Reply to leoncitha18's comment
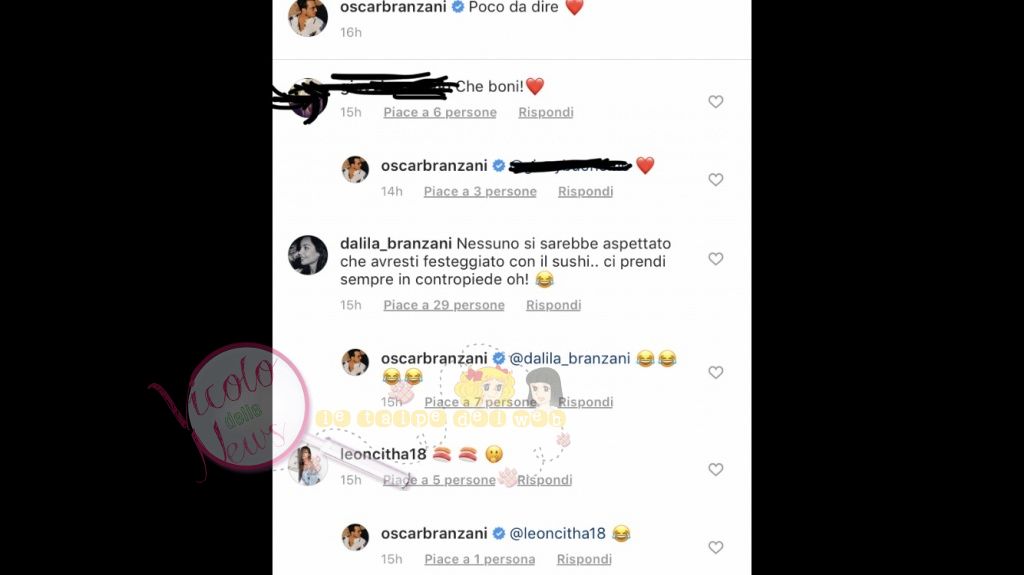 [x=545, y=480]
